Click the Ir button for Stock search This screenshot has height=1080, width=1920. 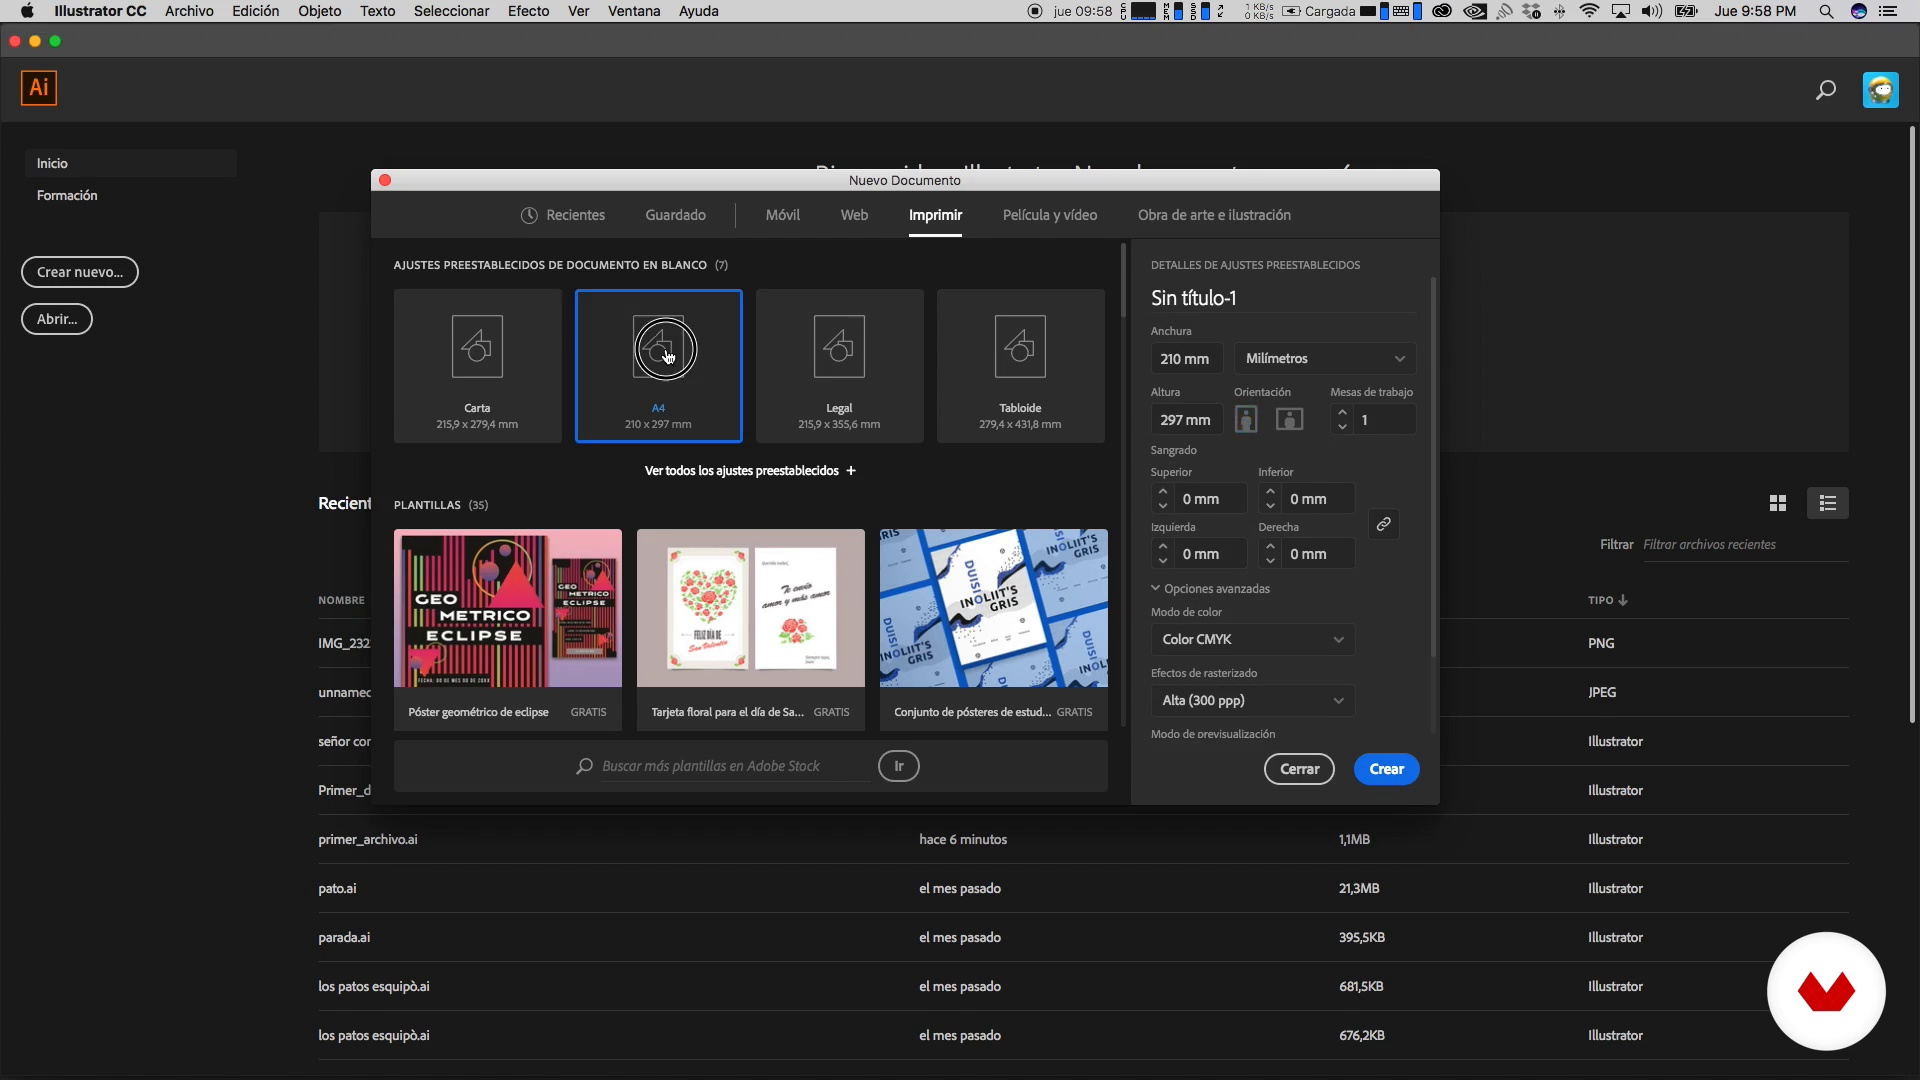(x=898, y=767)
